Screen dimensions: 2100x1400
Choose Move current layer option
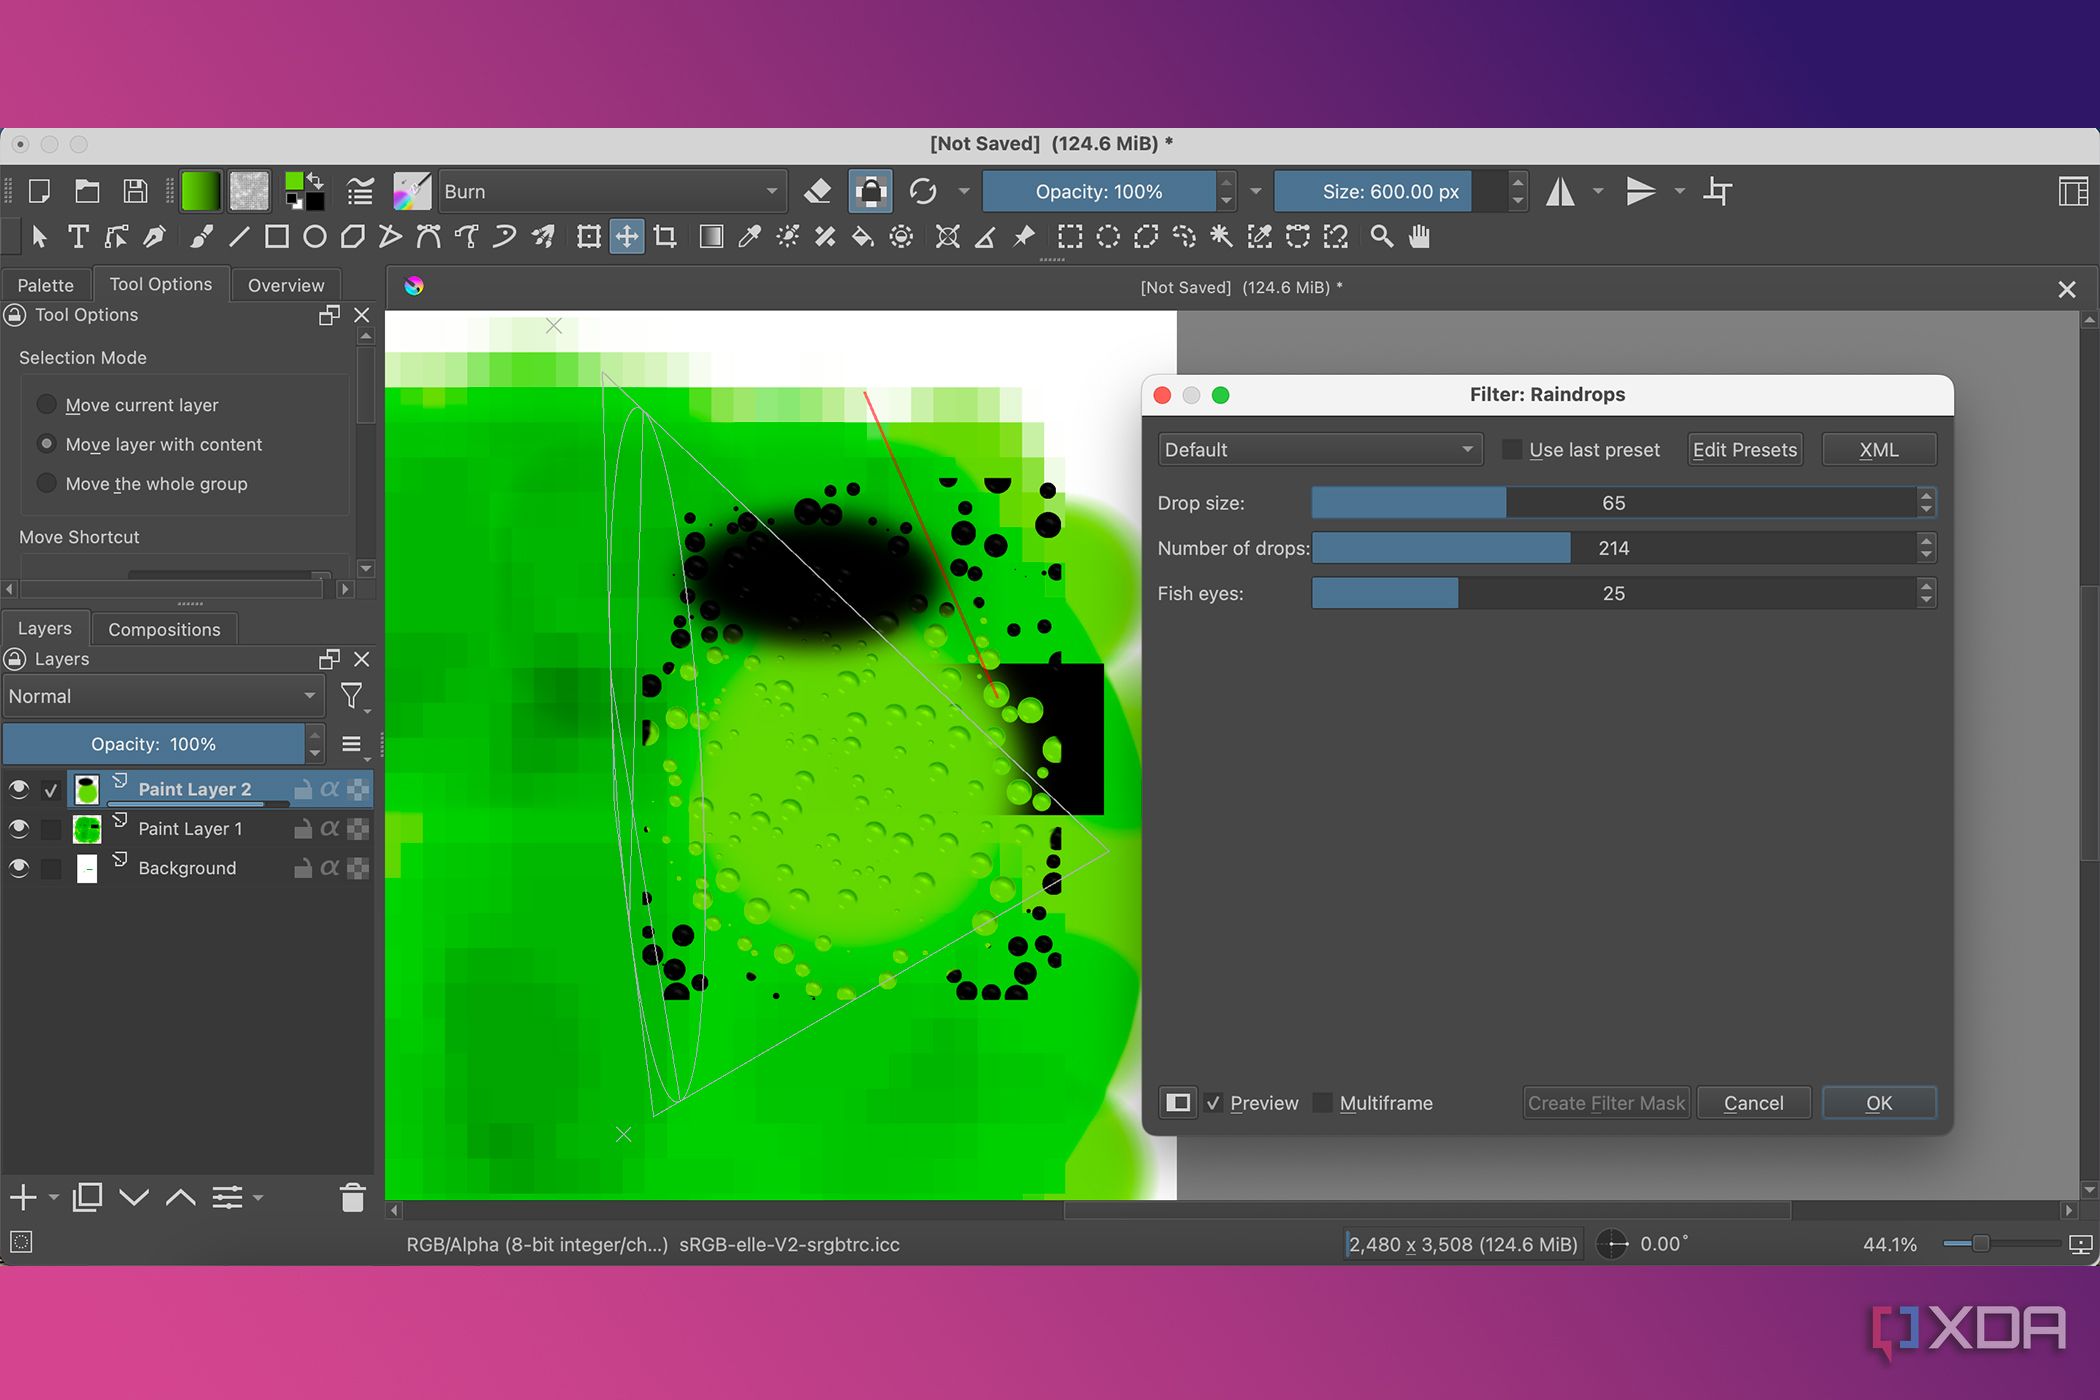pyautogui.click(x=46, y=404)
